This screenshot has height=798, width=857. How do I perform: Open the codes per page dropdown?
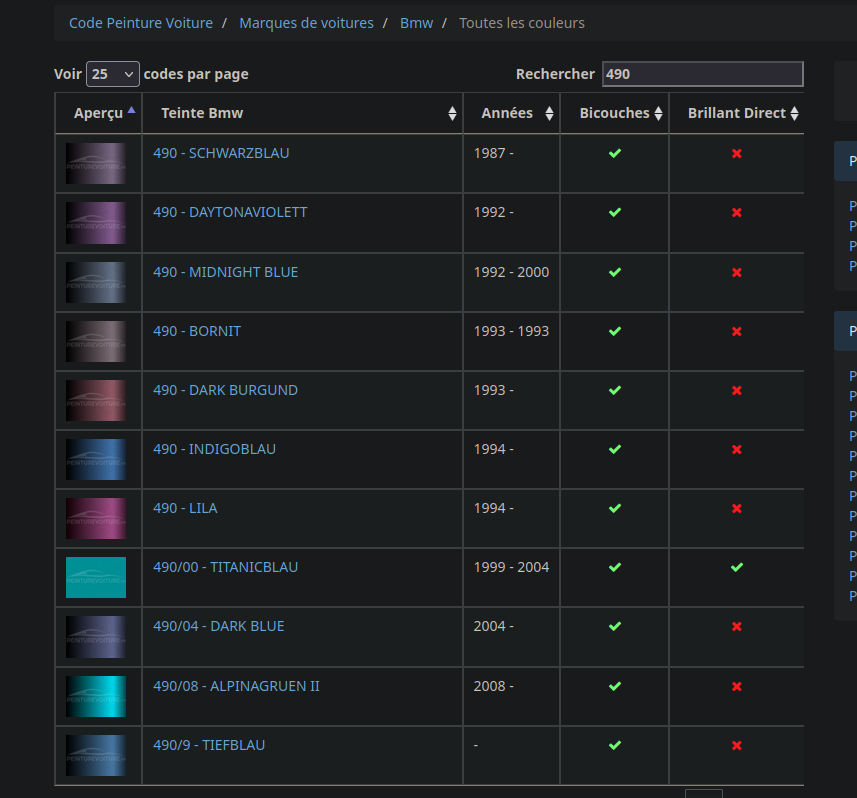point(113,74)
